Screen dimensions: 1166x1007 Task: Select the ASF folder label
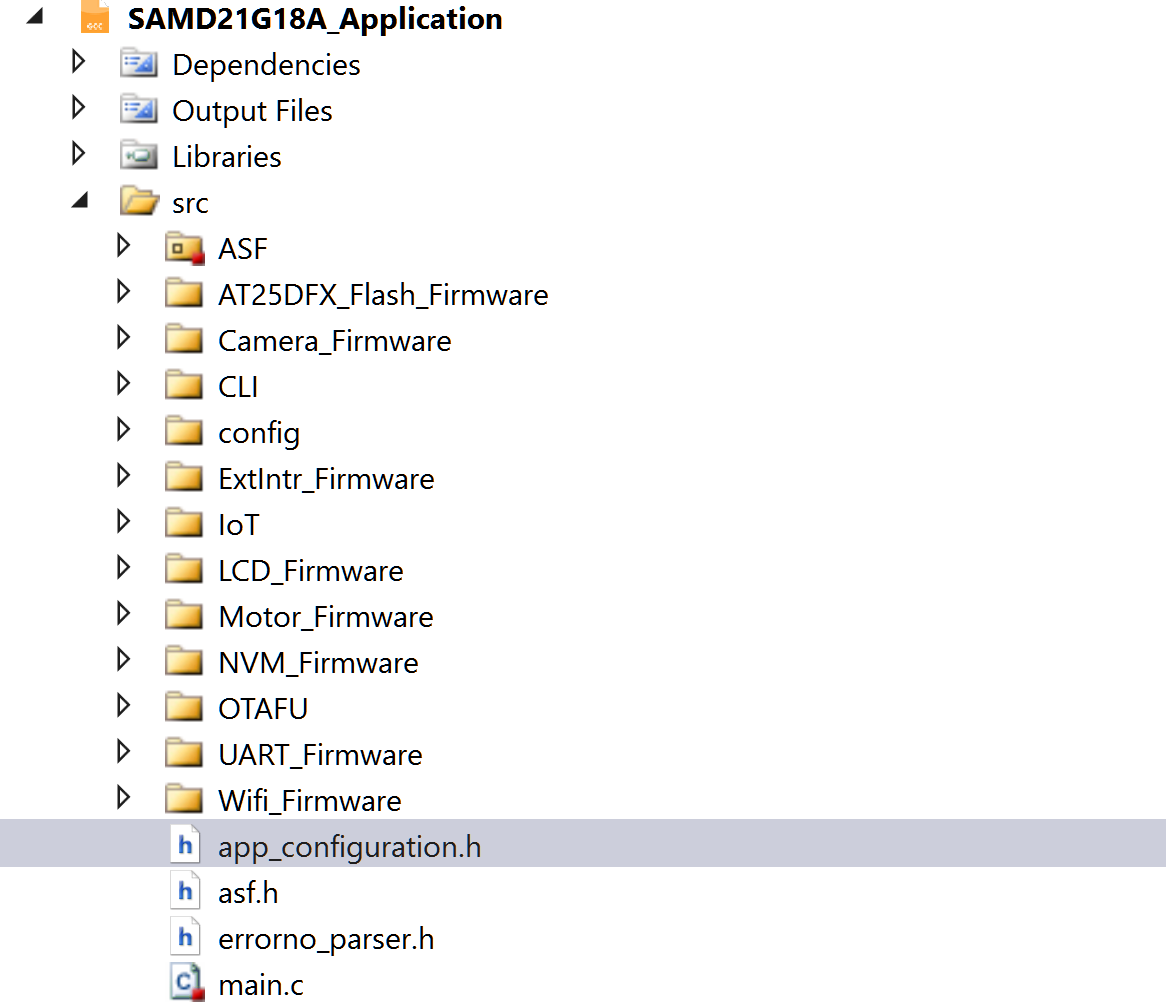coord(242,249)
